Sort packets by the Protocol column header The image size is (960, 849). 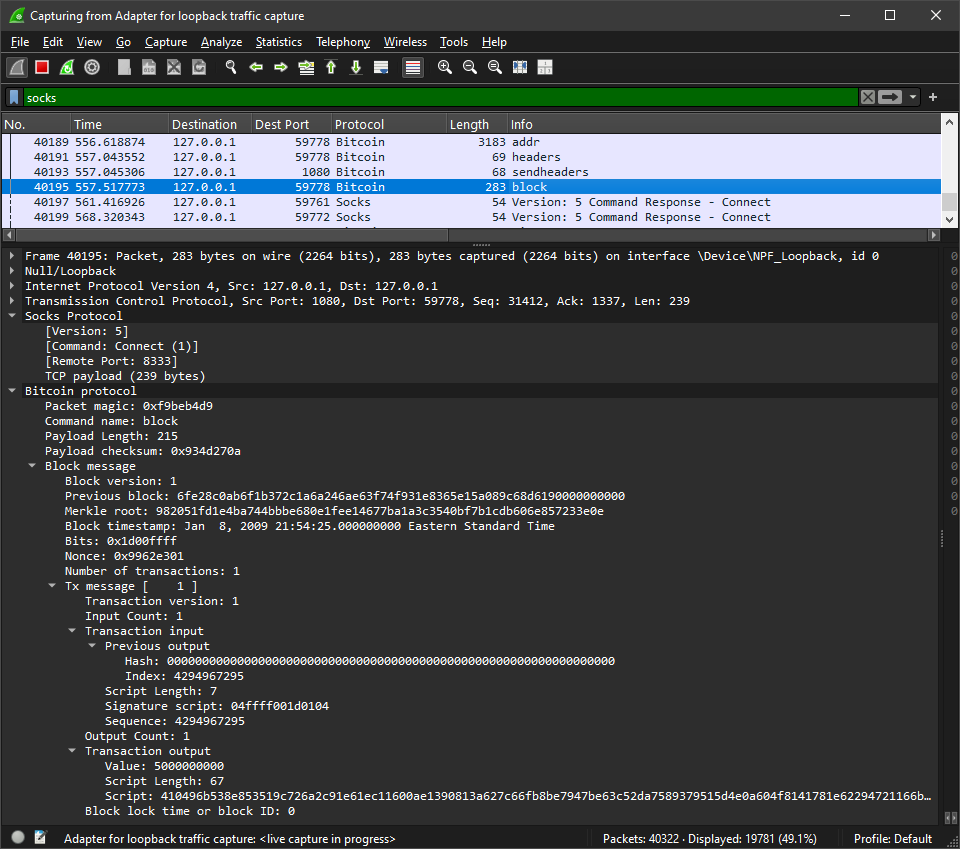(388, 124)
